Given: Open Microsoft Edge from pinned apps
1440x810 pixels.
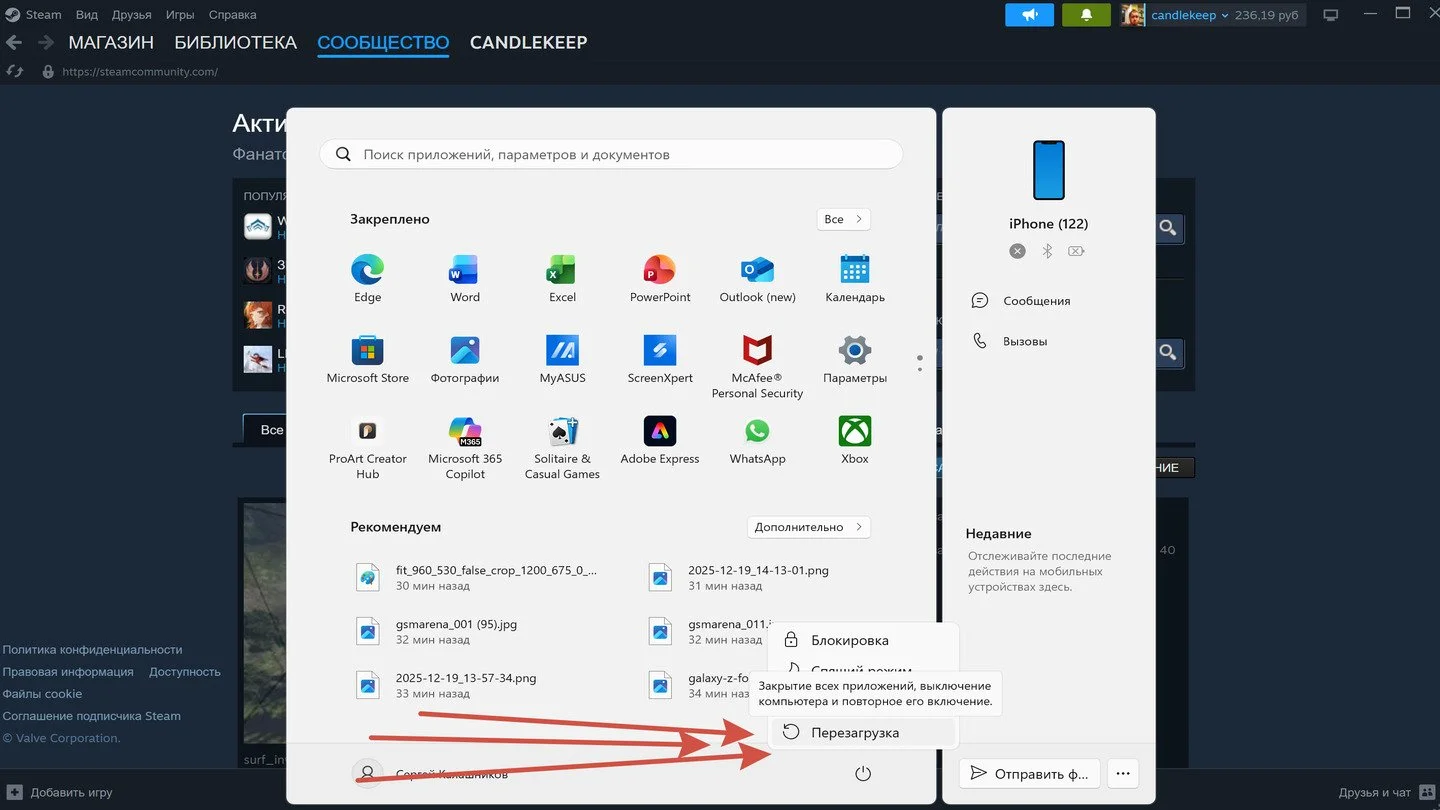Looking at the screenshot, I should [367, 278].
